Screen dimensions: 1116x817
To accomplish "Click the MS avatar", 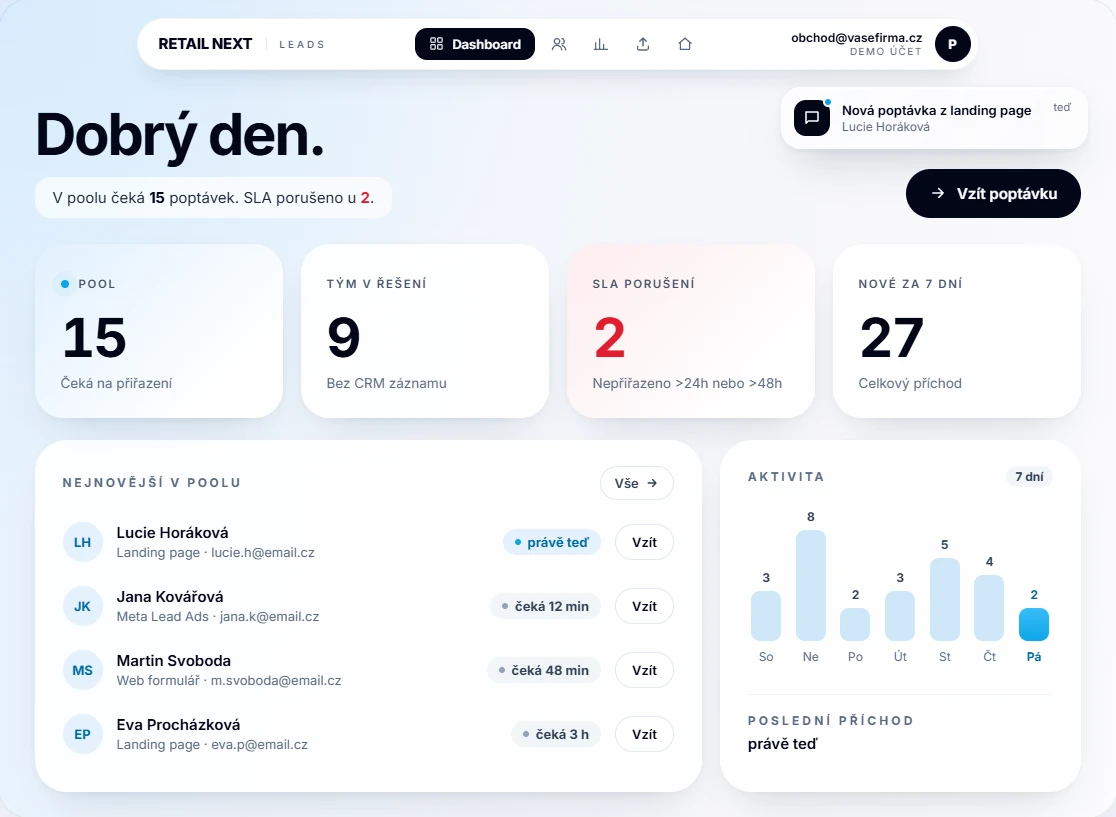I will (83, 670).
